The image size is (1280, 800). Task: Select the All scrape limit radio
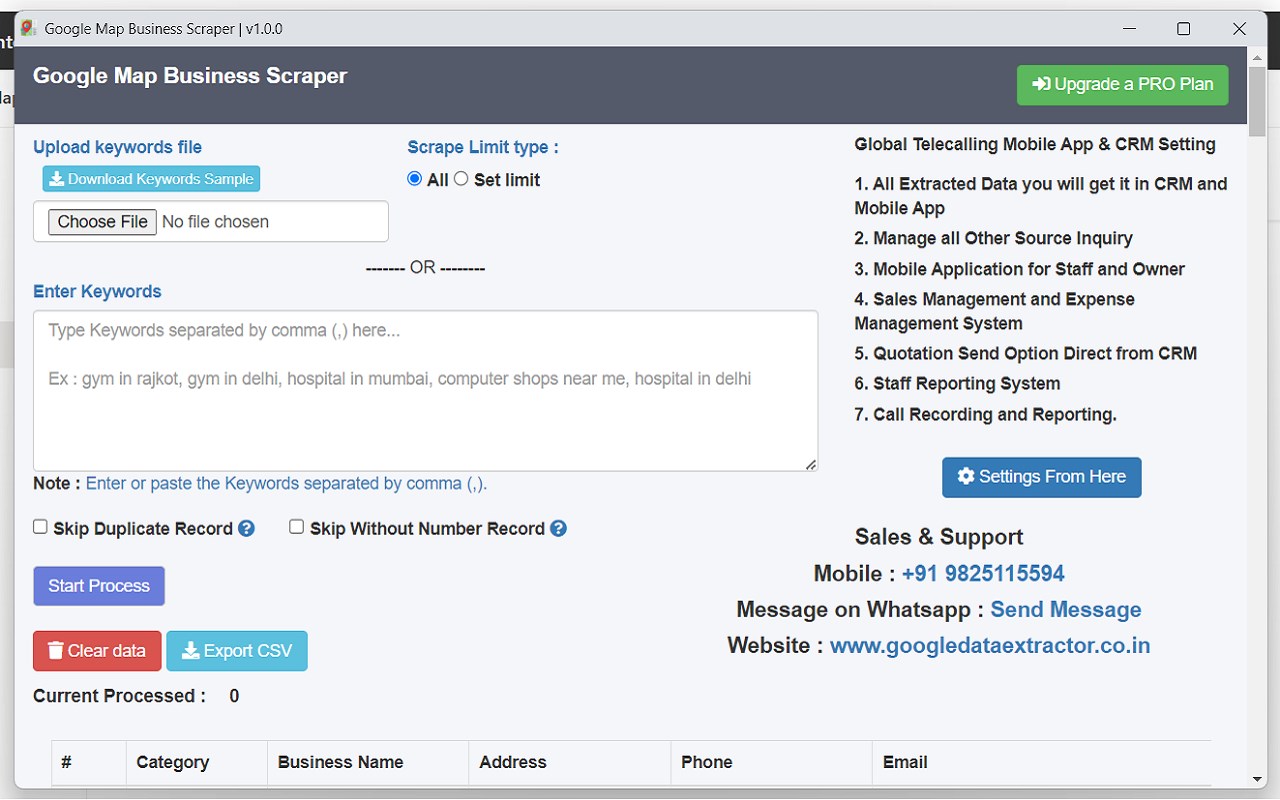coord(415,179)
